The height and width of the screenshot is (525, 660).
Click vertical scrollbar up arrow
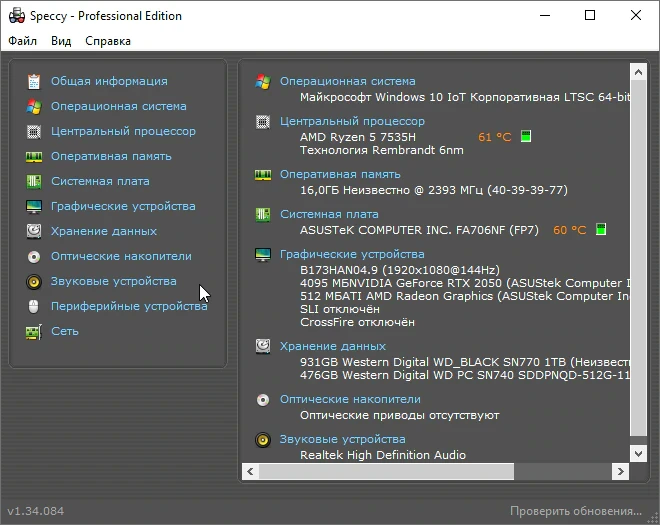638,72
